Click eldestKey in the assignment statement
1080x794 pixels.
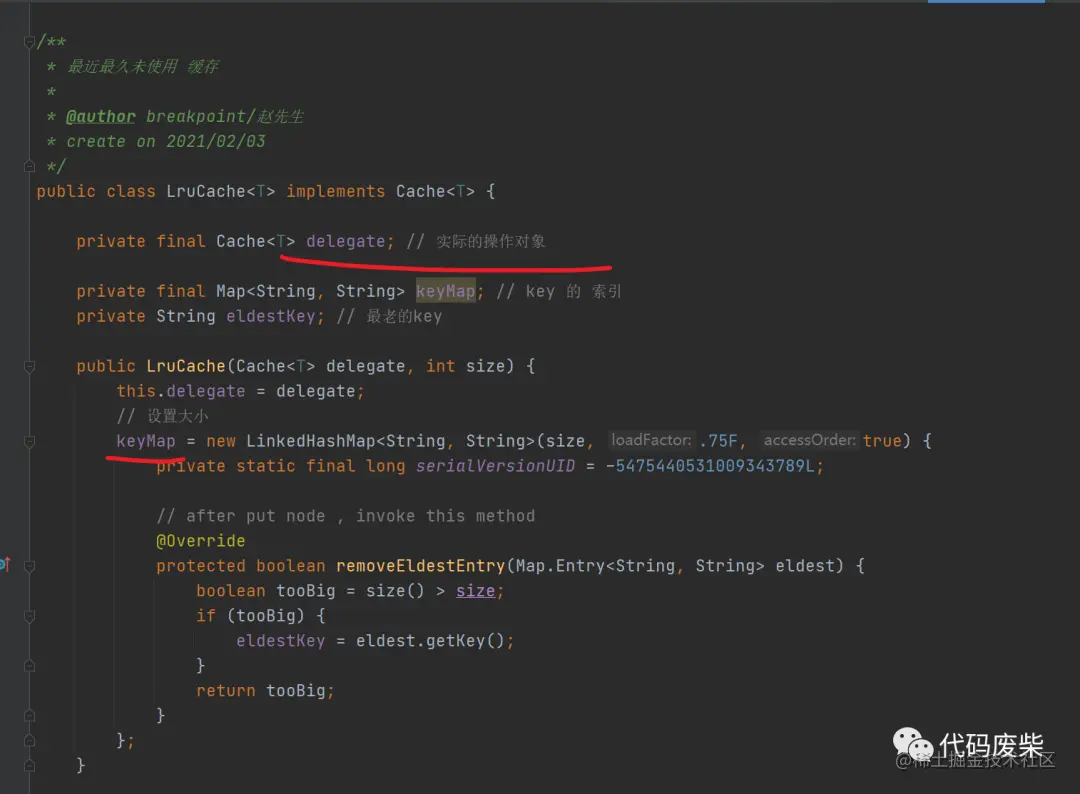pos(280,641)
